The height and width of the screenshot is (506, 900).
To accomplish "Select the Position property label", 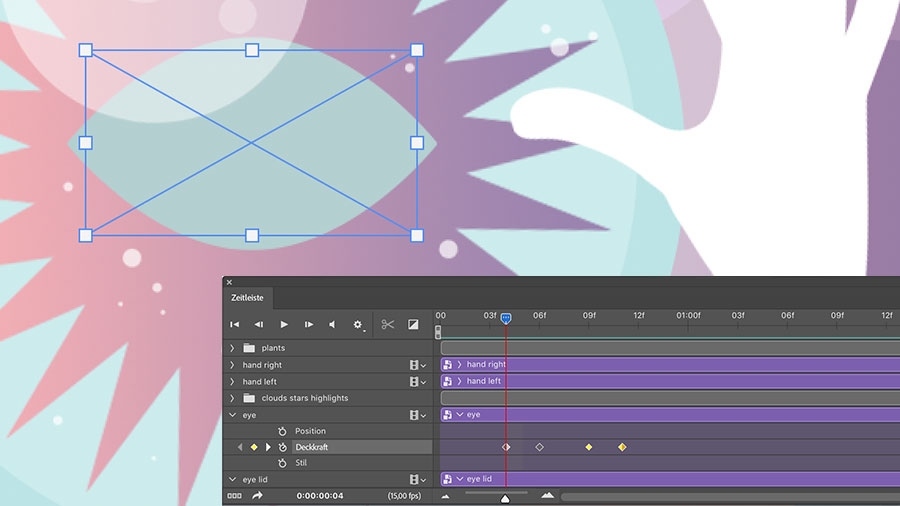I will tap(311, 431).
